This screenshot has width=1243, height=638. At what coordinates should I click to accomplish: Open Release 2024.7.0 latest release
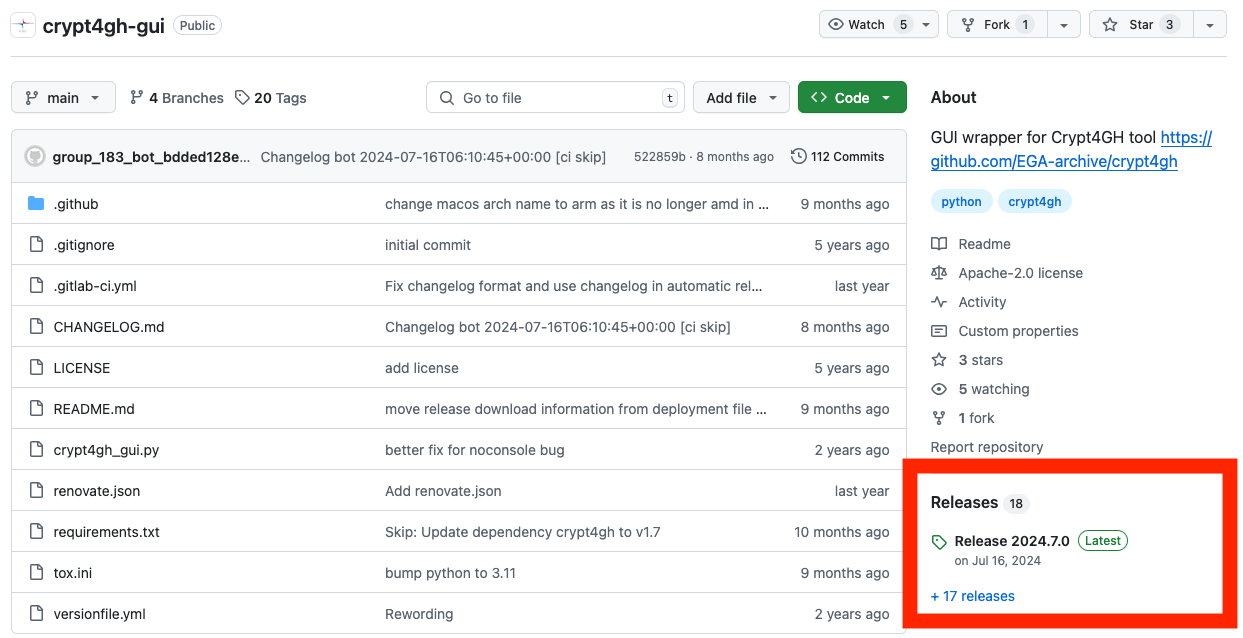click(x=1011, y=541)
